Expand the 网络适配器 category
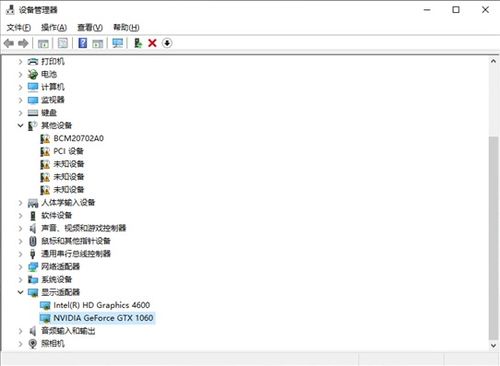500x366 pixels. 20,267
